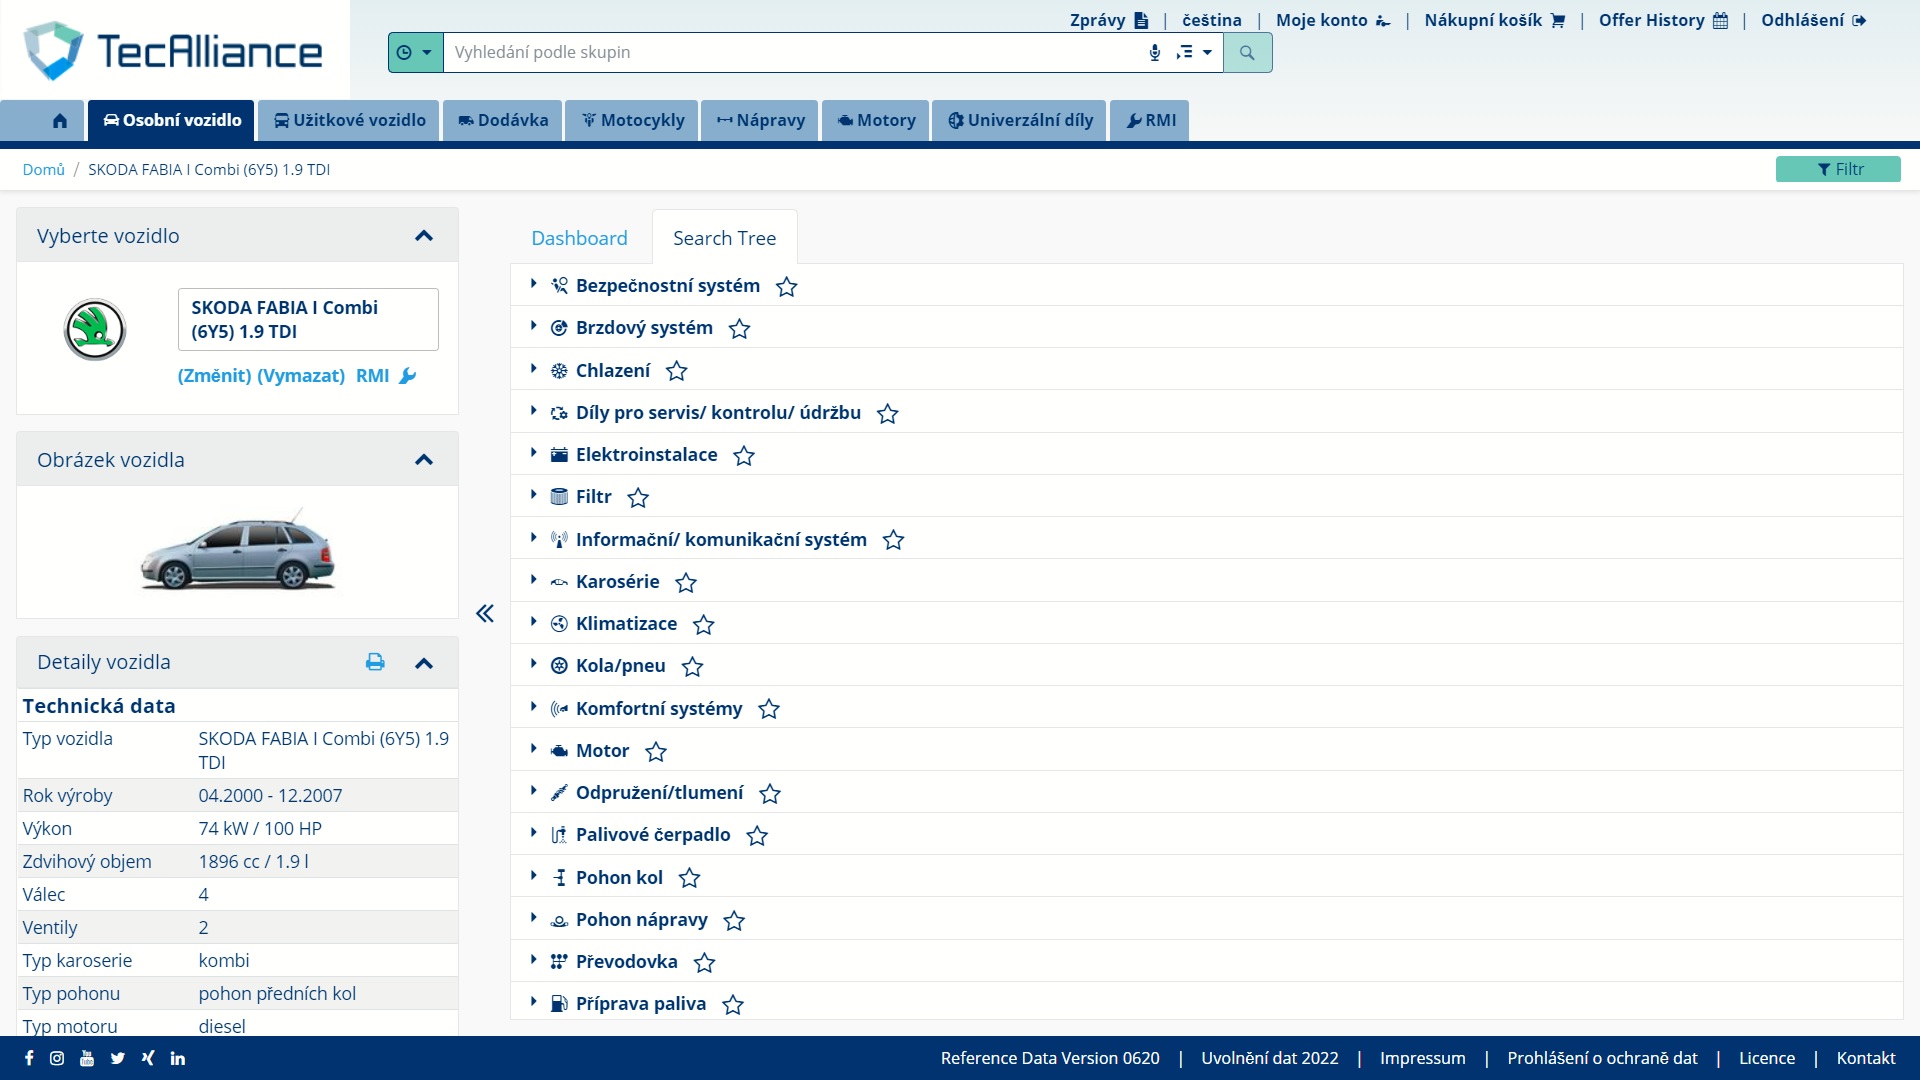Expand Díly pro servis tree node arrow

coord(534,412)
